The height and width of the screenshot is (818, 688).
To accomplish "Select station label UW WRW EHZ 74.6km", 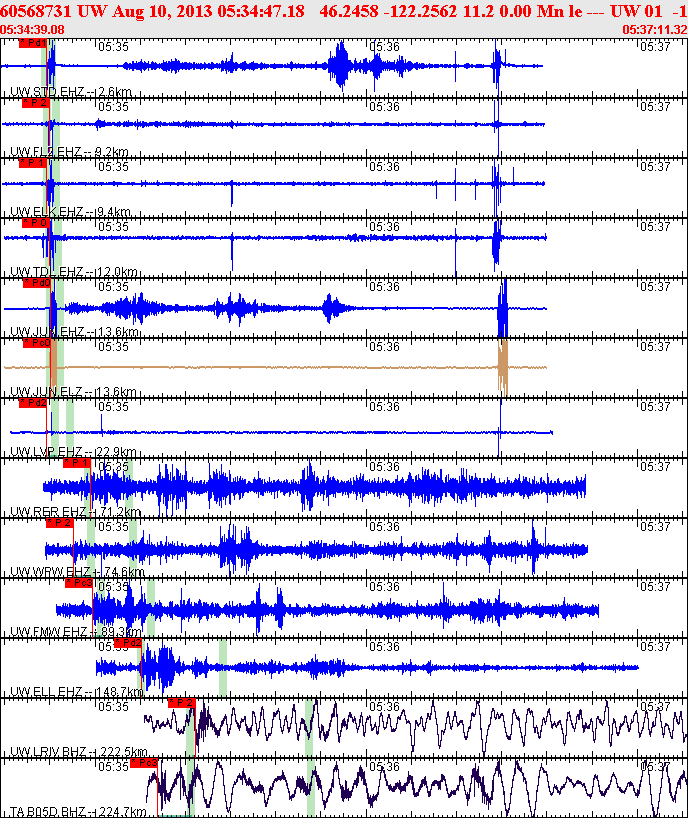I will pos(77,572).
